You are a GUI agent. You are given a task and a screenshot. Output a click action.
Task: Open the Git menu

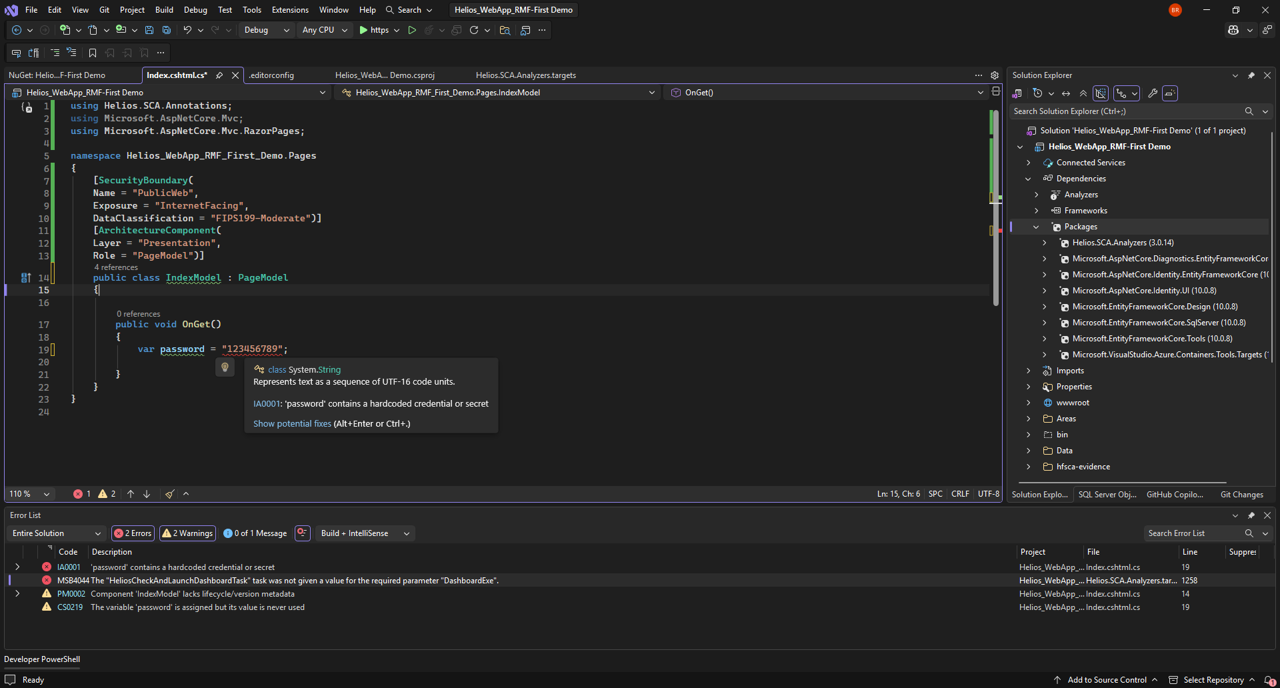(104, 10)
